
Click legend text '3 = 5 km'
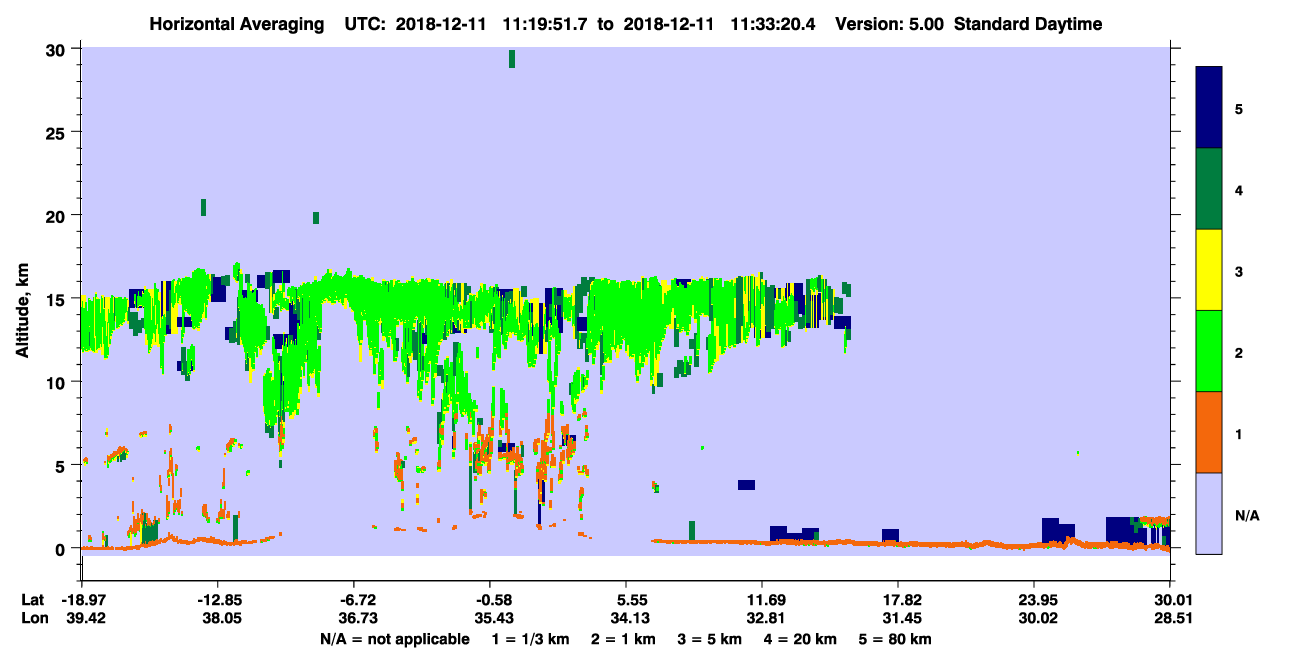coord(709,639)
